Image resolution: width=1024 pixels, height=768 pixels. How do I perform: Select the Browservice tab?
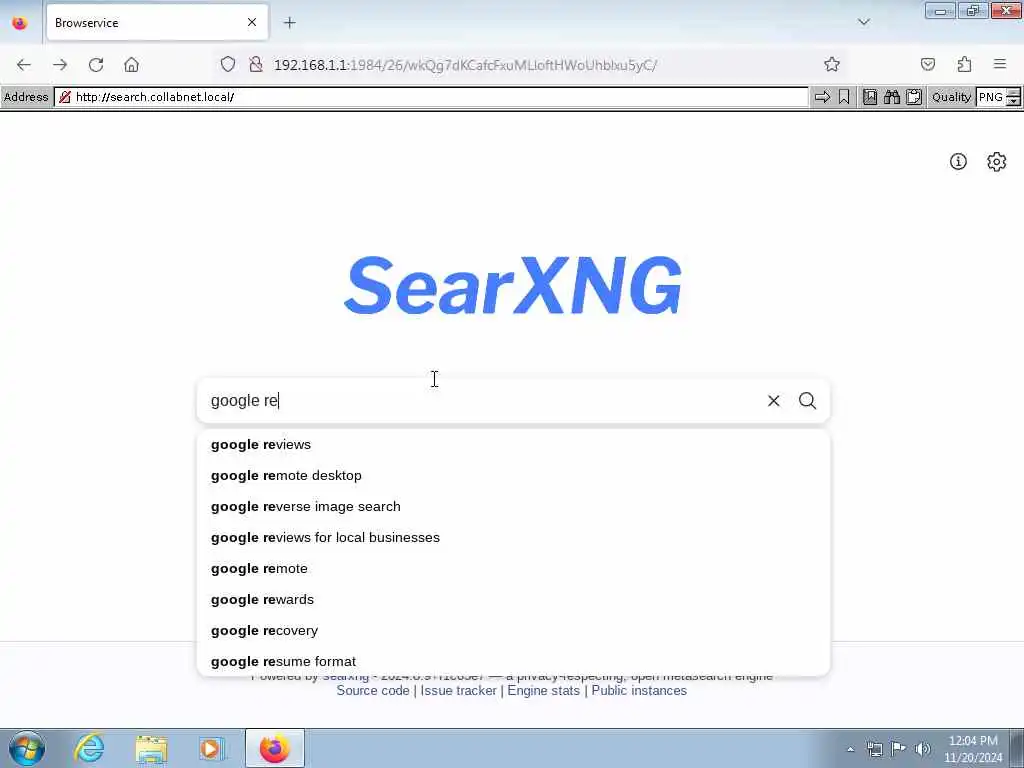(x=157, y=23)
